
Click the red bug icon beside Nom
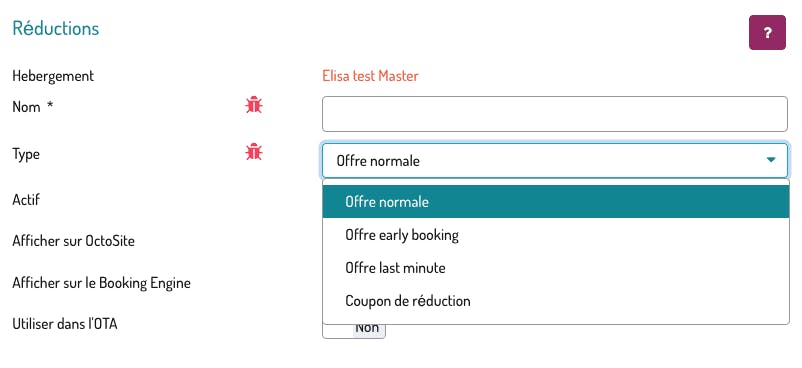[253, 105]
